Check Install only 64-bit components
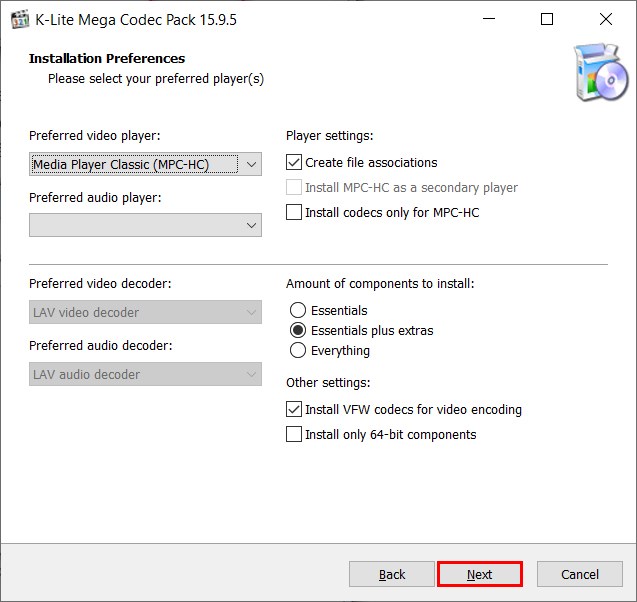The height and width of the screenshot is (602, 637). tap(294, 434)
